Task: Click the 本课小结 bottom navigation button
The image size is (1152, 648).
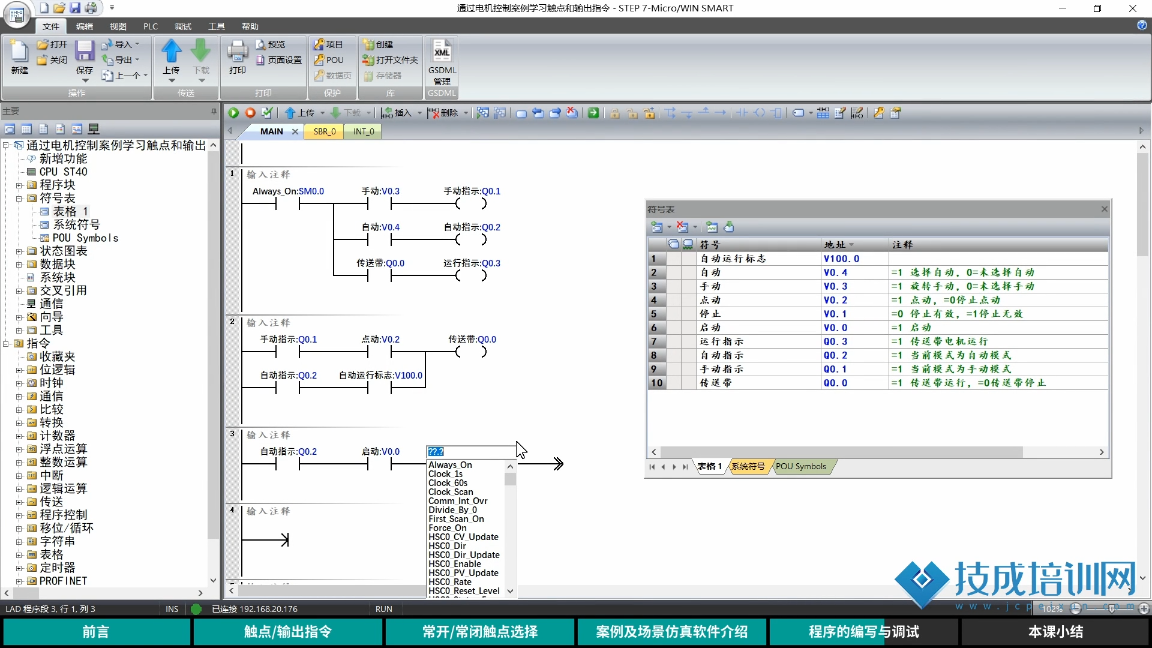Action: tap(1056, 632)
